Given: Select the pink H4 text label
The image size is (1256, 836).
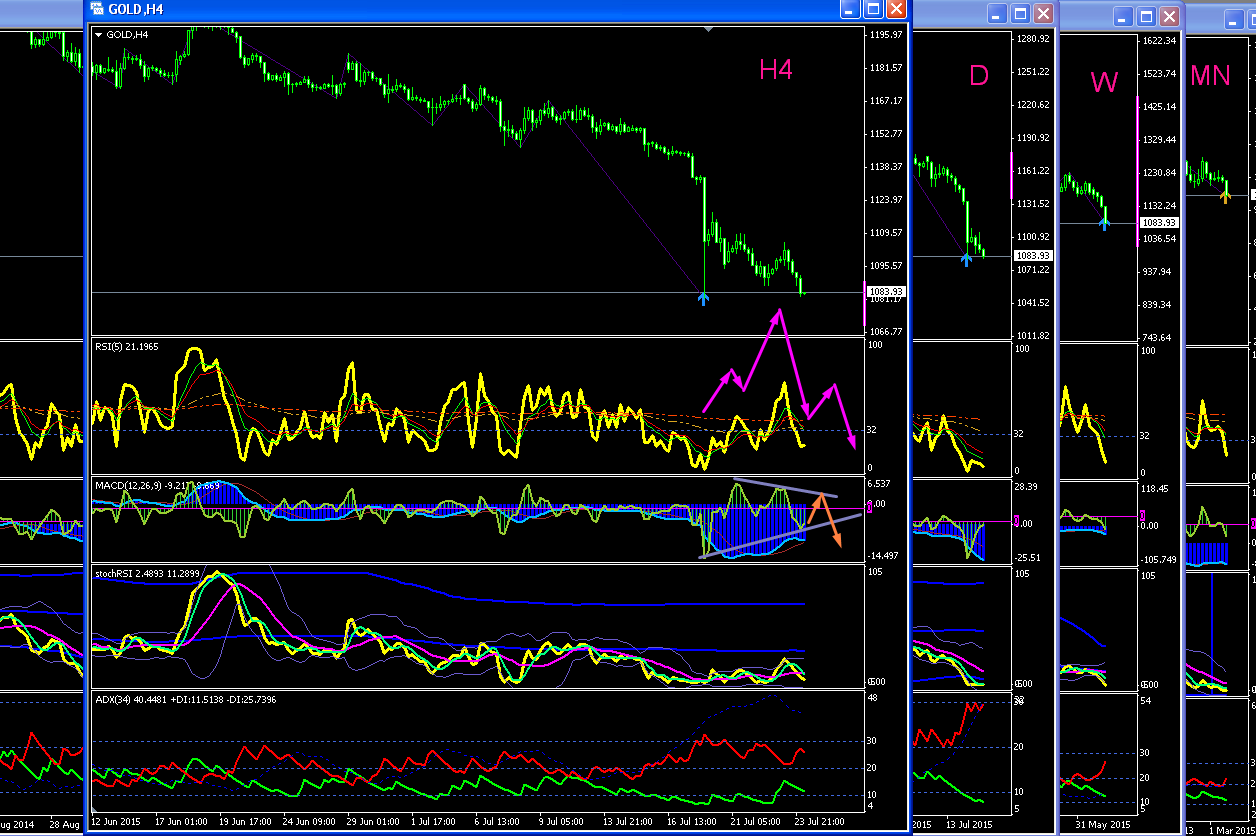Looking at the screenshot, I should point(776,69).
